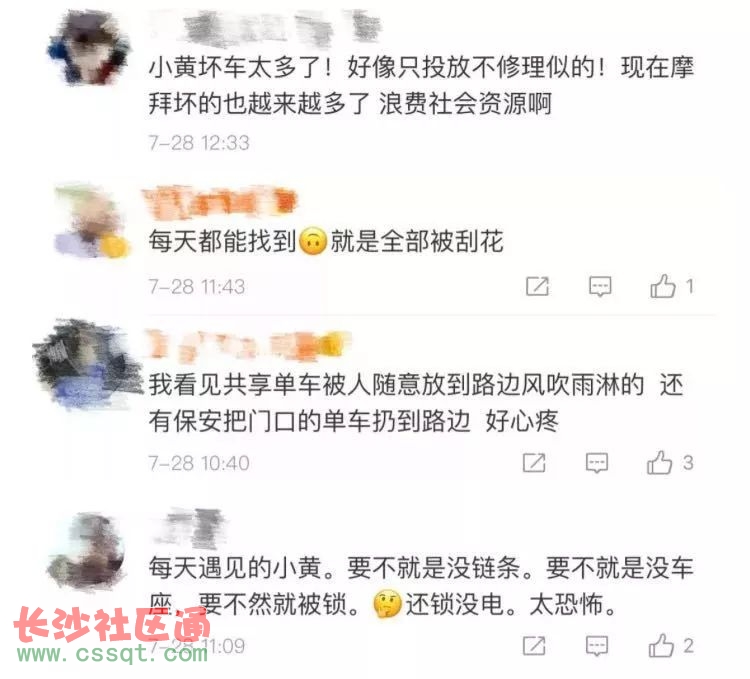
Task: Click the www.cssqt.com watermark link
Action: (x=113, y=653)
